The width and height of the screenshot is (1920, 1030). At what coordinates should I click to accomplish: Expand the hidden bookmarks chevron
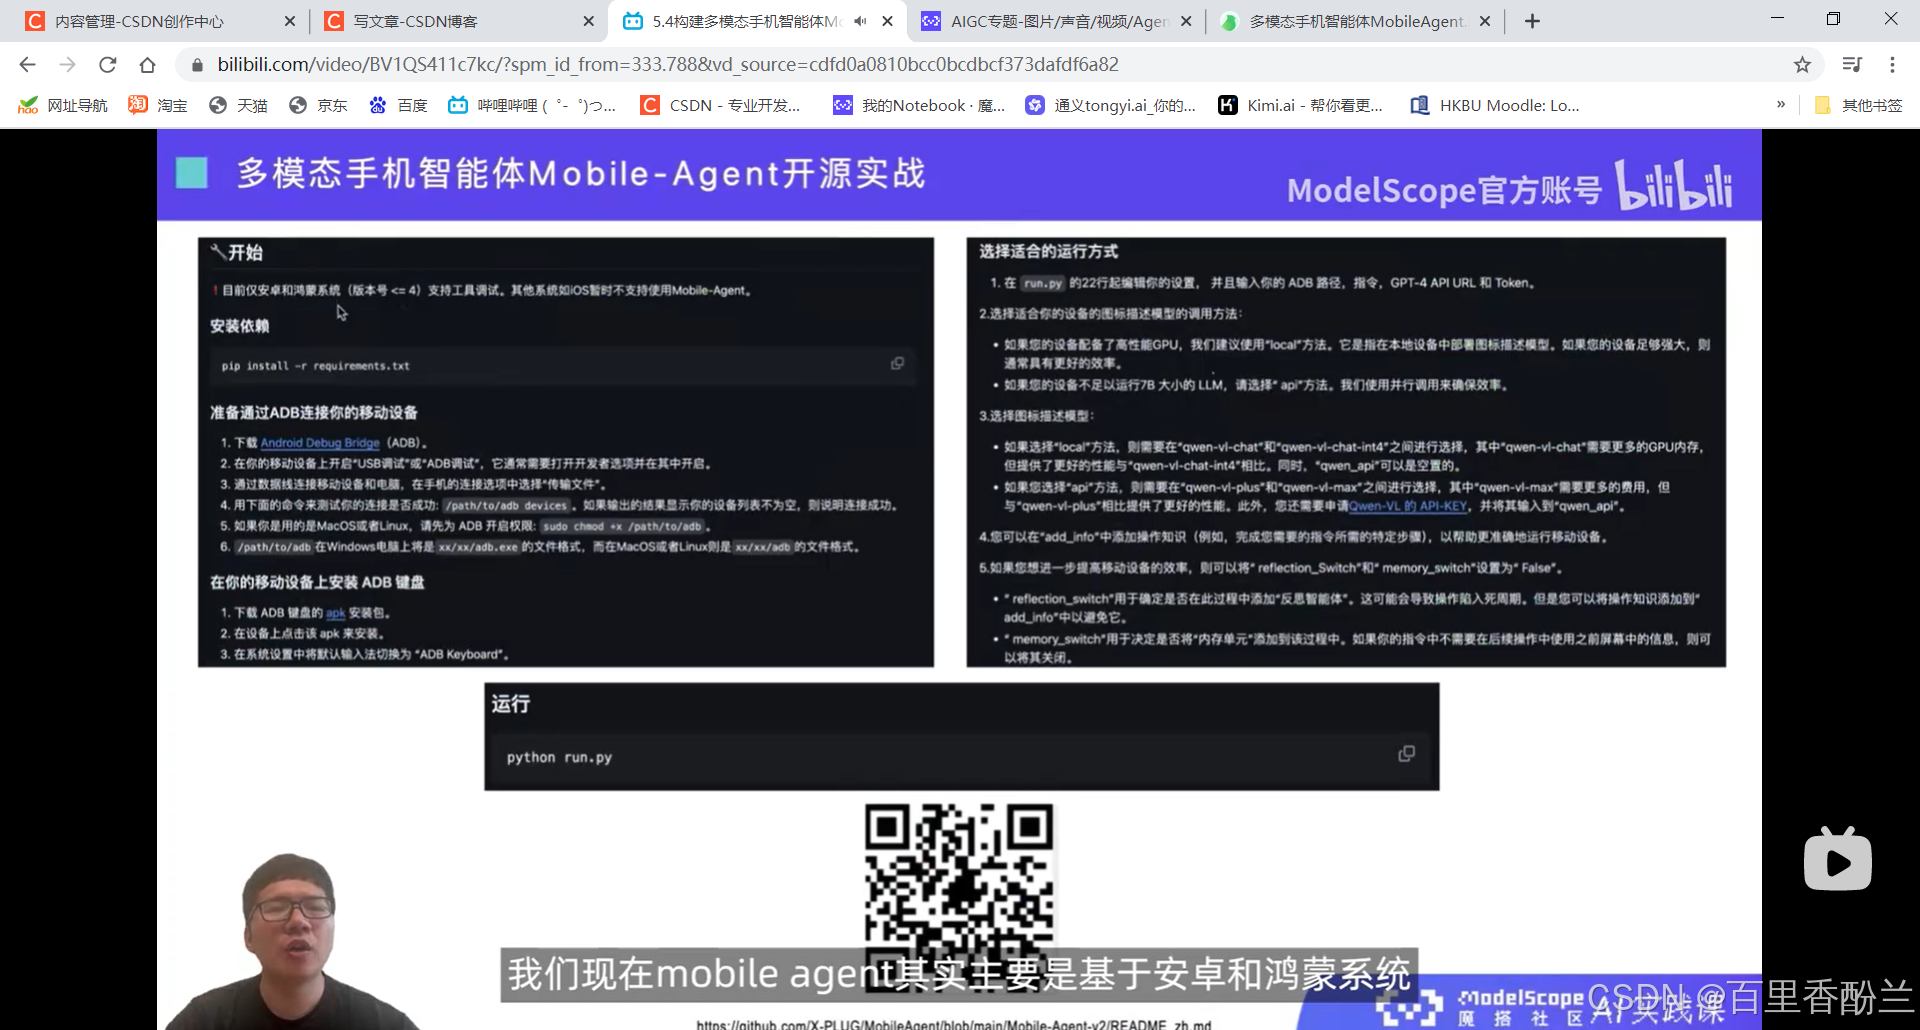pyautogui.click(x=1781, y=105)
